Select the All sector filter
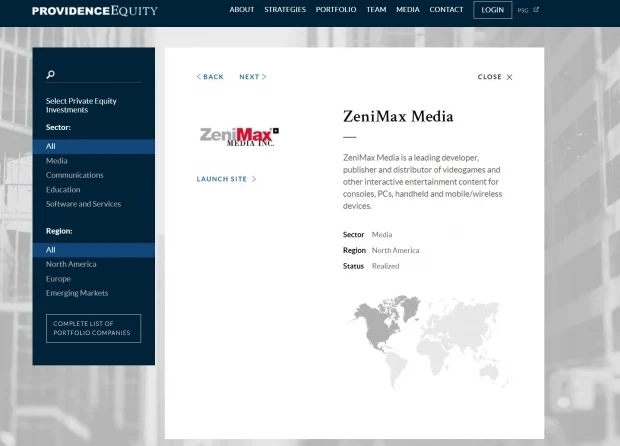The height and width of the screenshot is (446, 620). [94, 146]
